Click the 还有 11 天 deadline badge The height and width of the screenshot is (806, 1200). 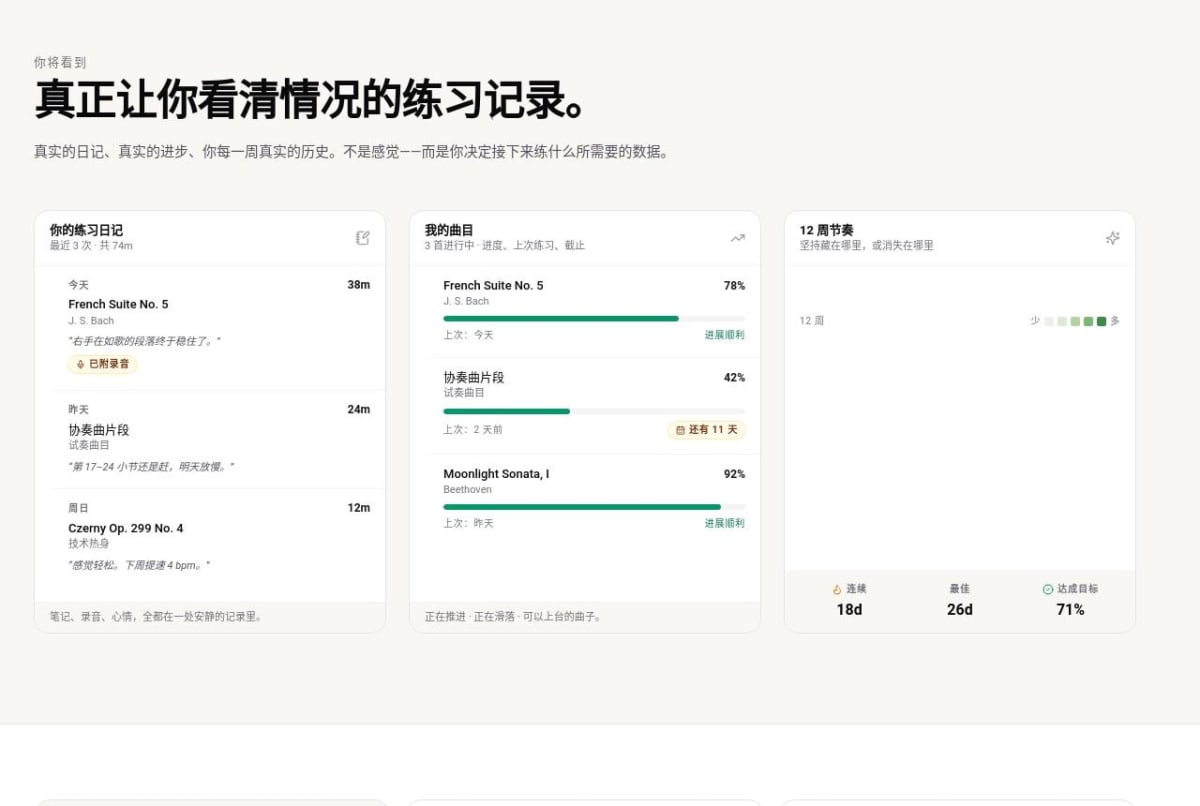pos(707,430)
